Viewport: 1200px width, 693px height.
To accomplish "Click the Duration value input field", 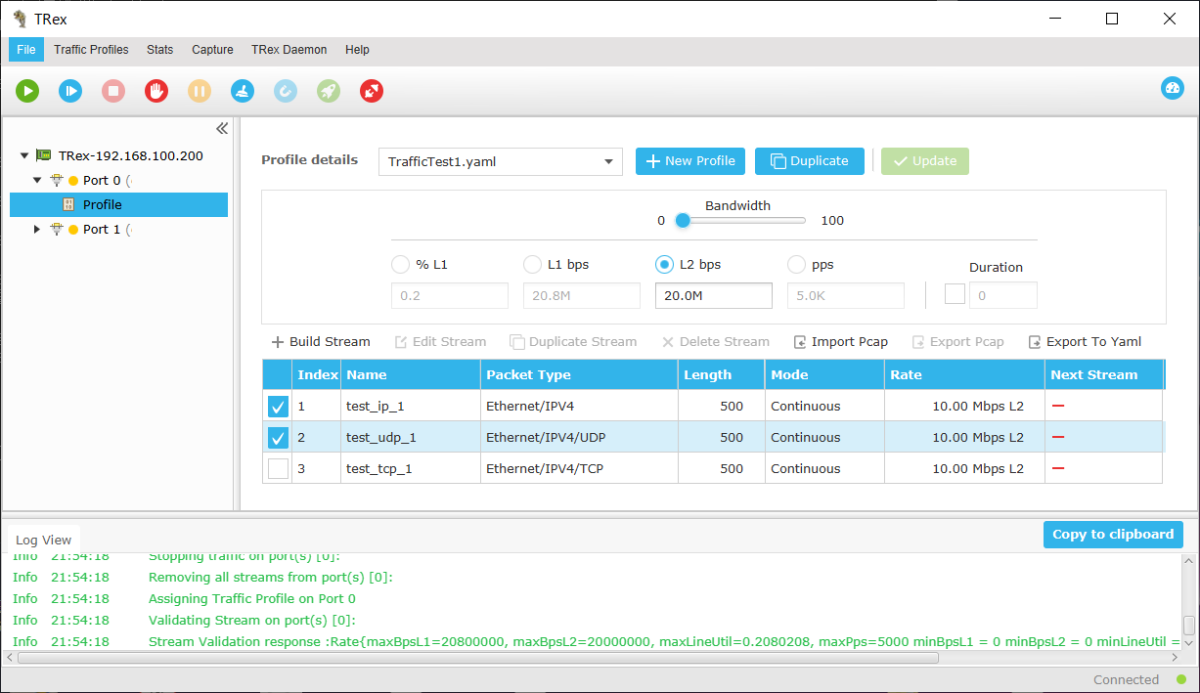I will [1003, 296].
